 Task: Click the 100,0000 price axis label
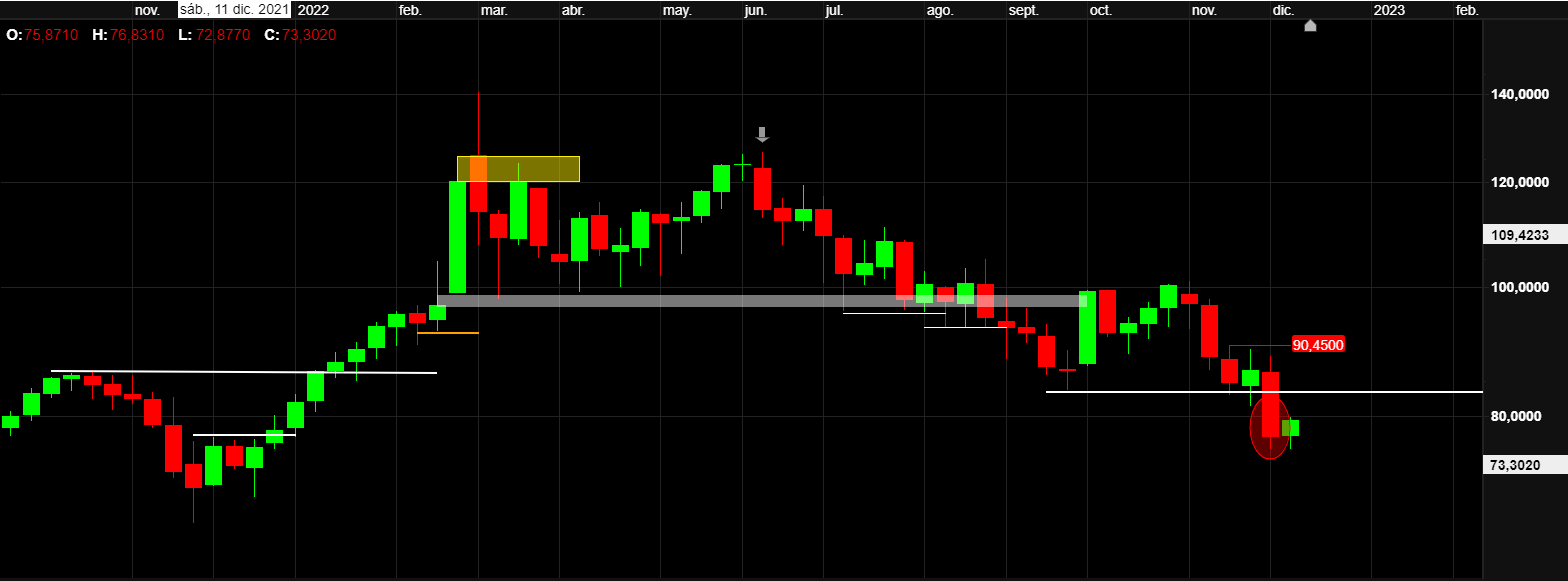pyautogui.click(x=1519, y=288)
